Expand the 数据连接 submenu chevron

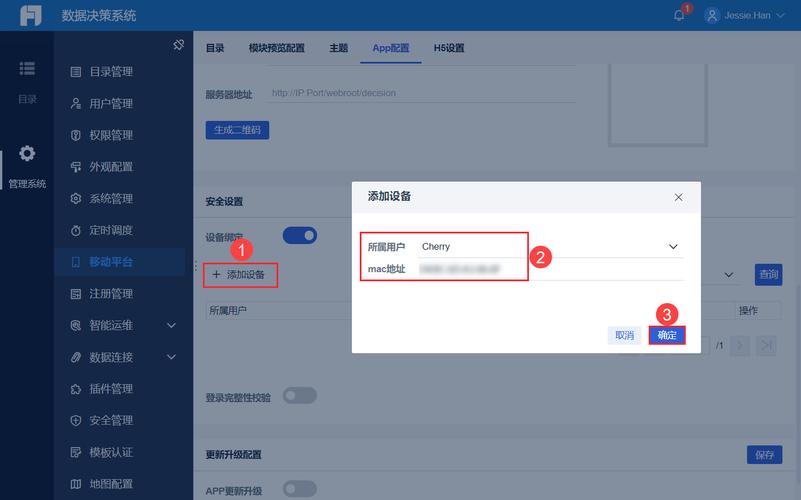click(172, 357)
